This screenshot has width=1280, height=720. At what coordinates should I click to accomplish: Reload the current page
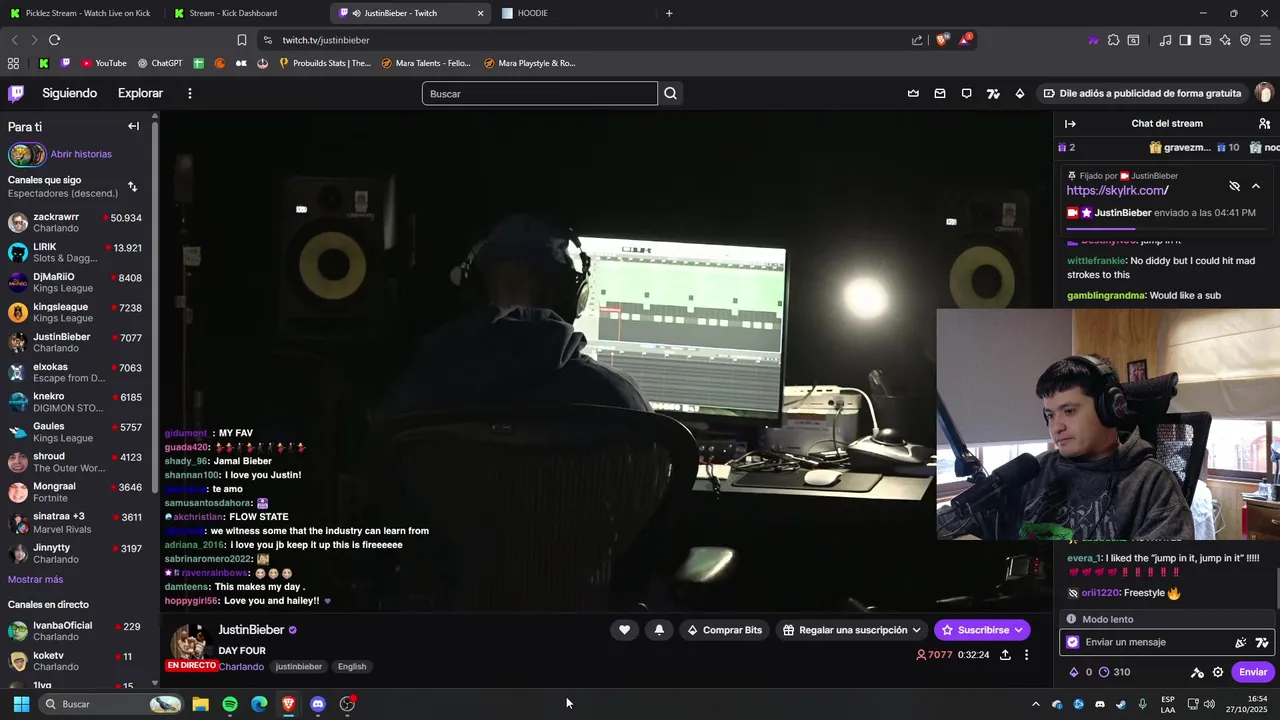tap(54, 40)
